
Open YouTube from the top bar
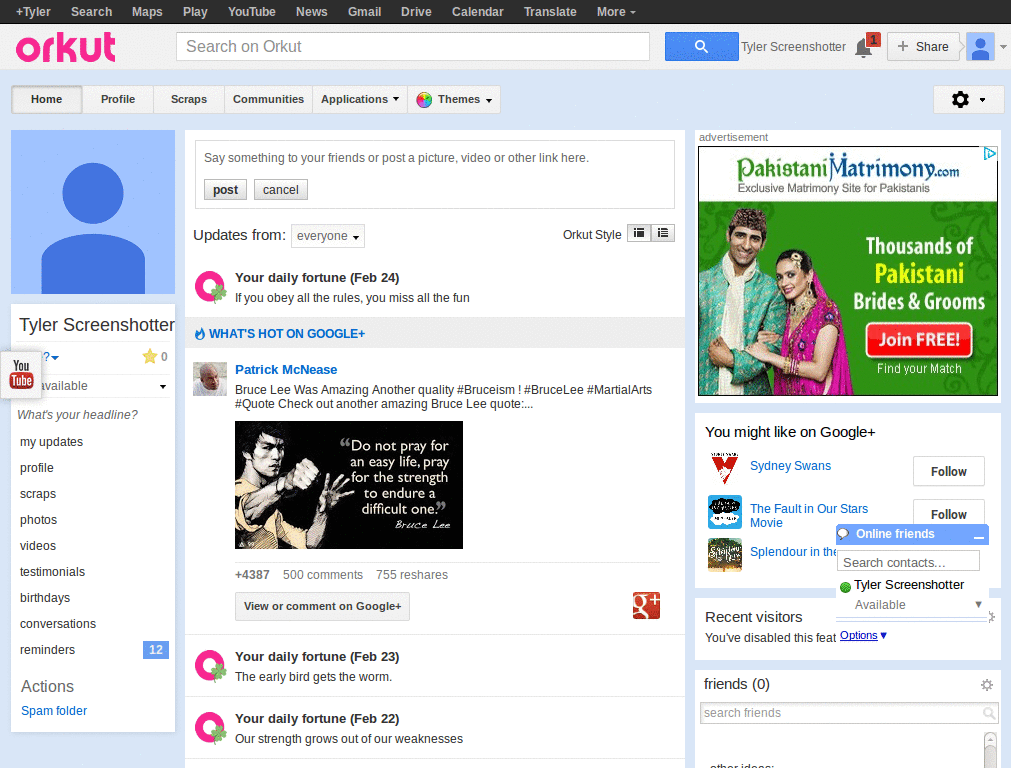(x=251, y=12)
